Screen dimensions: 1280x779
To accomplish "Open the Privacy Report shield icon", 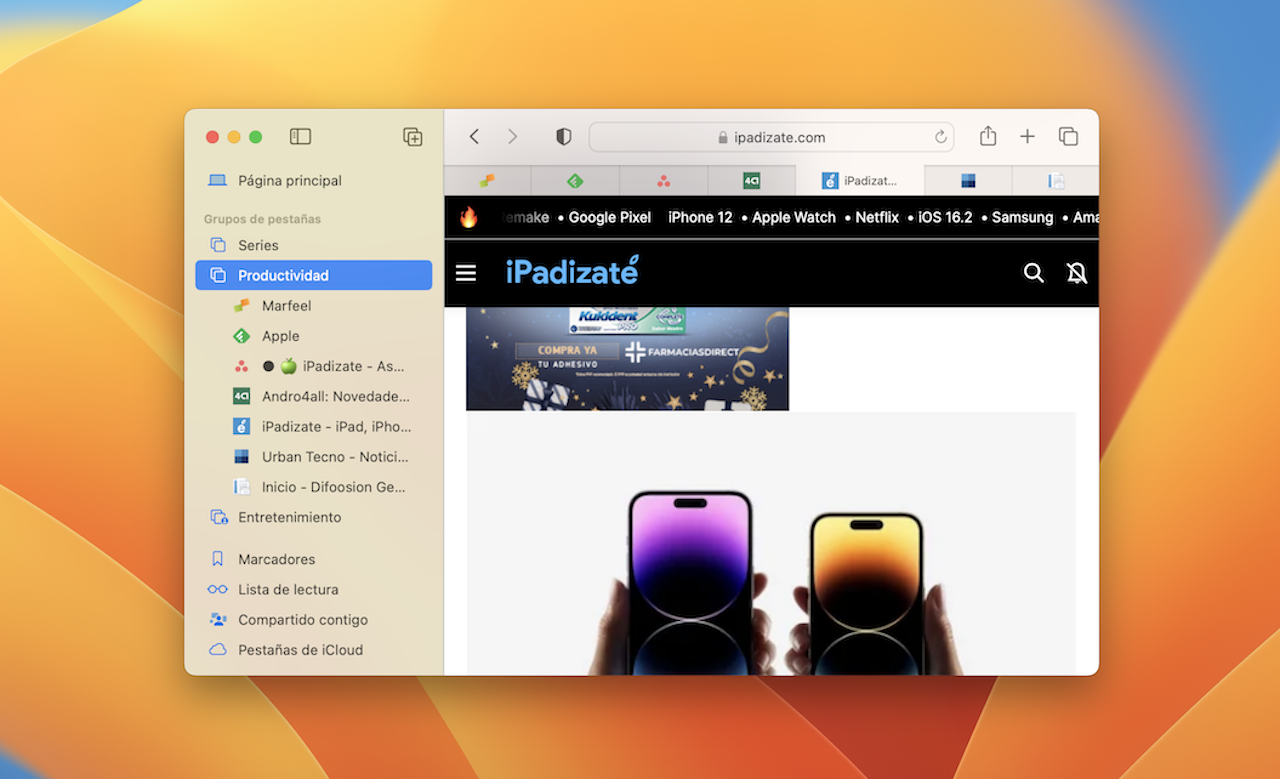I will point(562,137).
